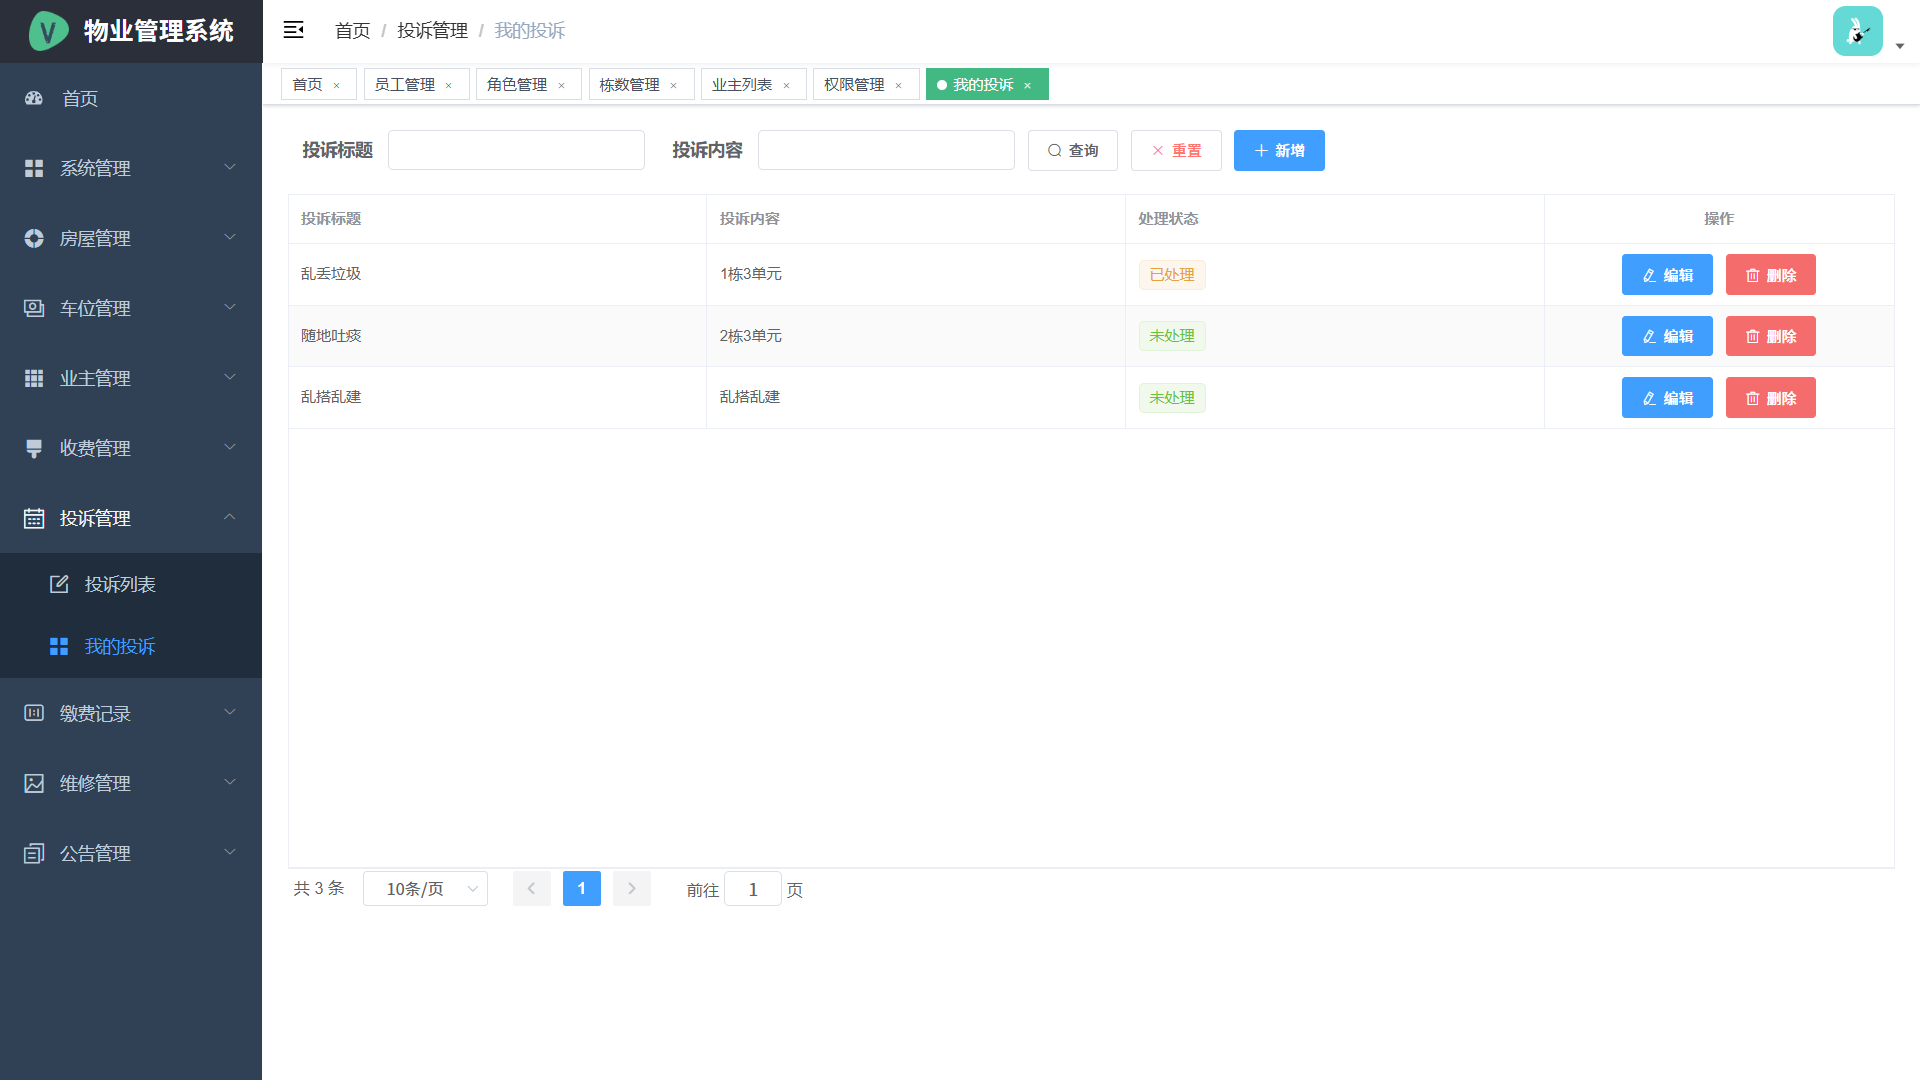
Task: Collapse sidebar with hamburger icon
Action: click(293, 30)
